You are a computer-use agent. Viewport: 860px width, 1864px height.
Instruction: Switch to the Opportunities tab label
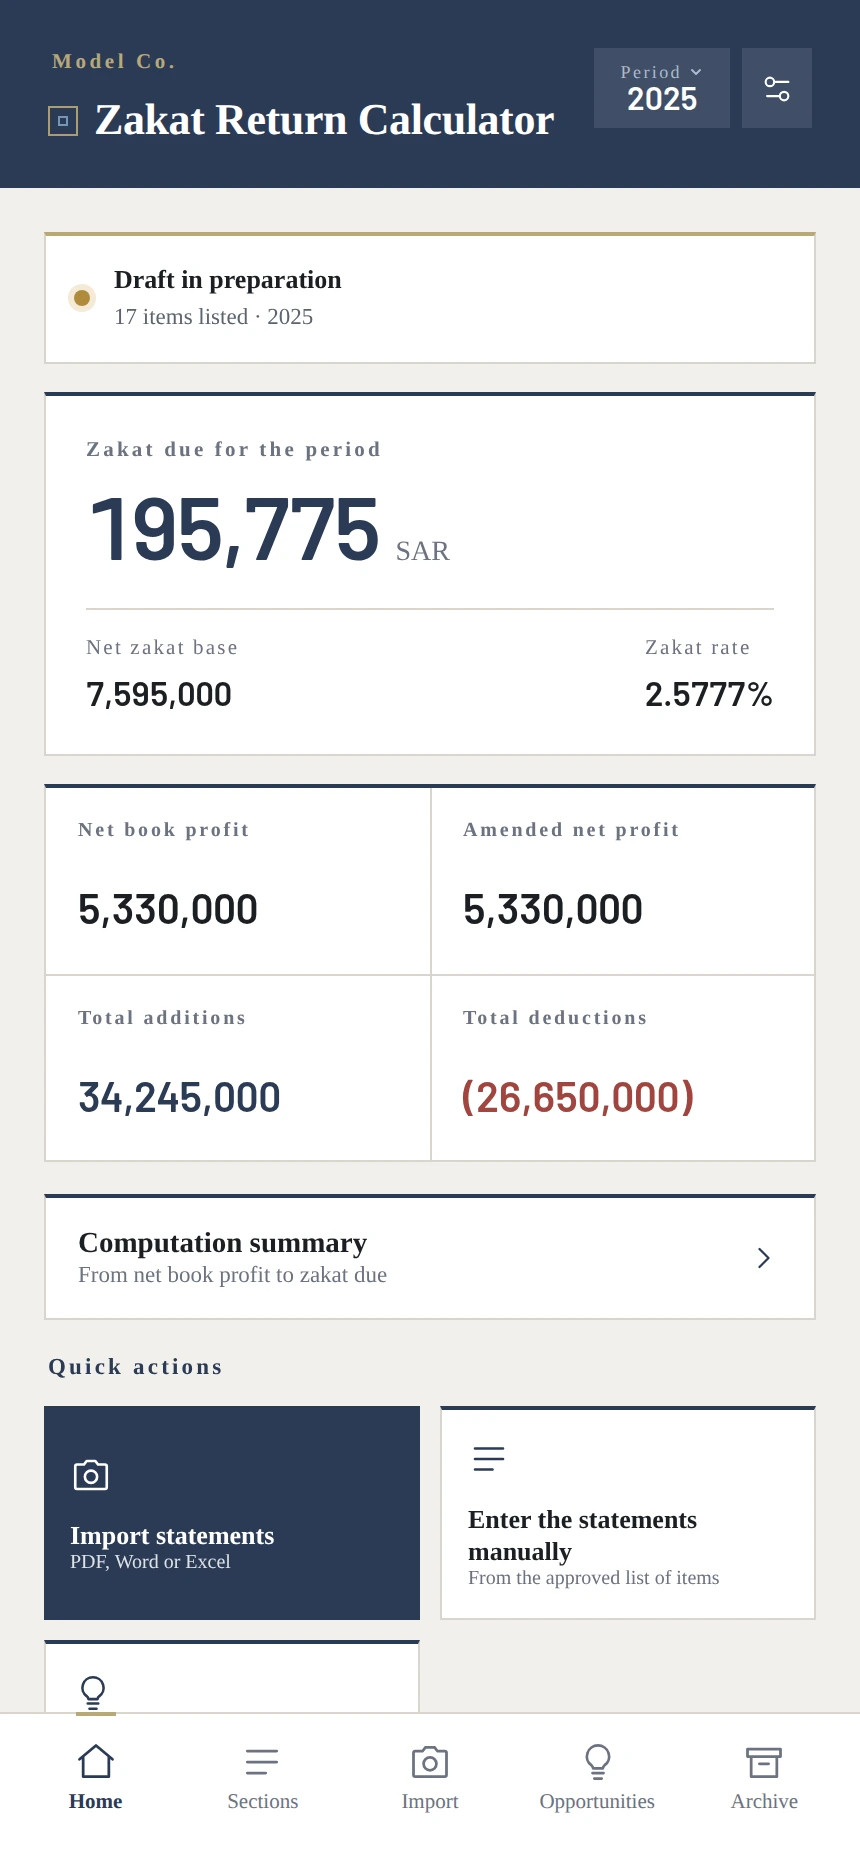[597, 1801]
